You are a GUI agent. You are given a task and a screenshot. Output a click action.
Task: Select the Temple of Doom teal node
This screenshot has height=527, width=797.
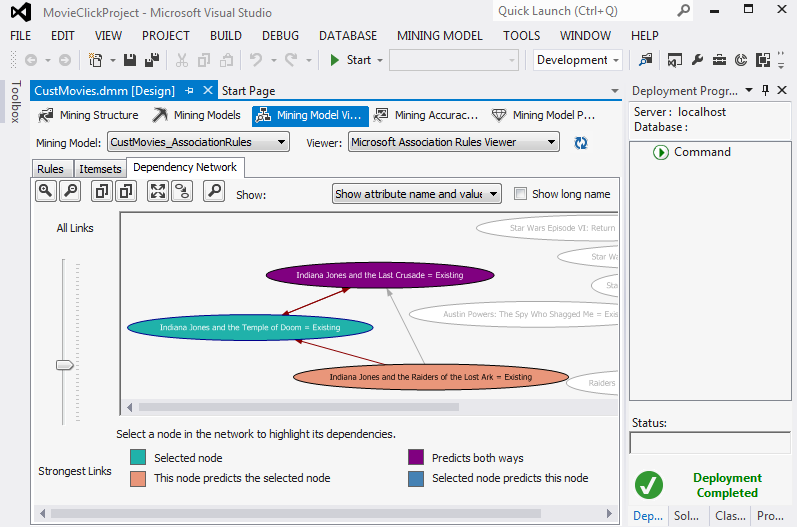pyautogui.click(x=250, y=327)
